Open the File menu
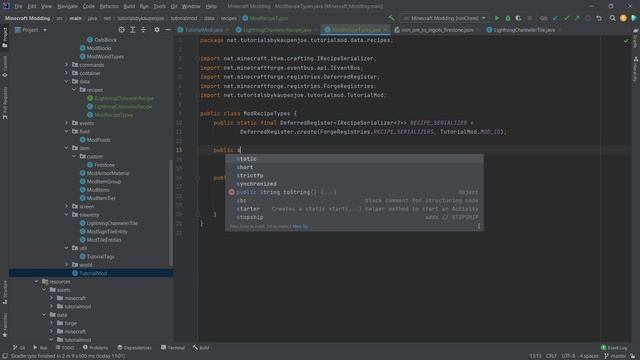The image size is (640, 360). click(18, 7)
